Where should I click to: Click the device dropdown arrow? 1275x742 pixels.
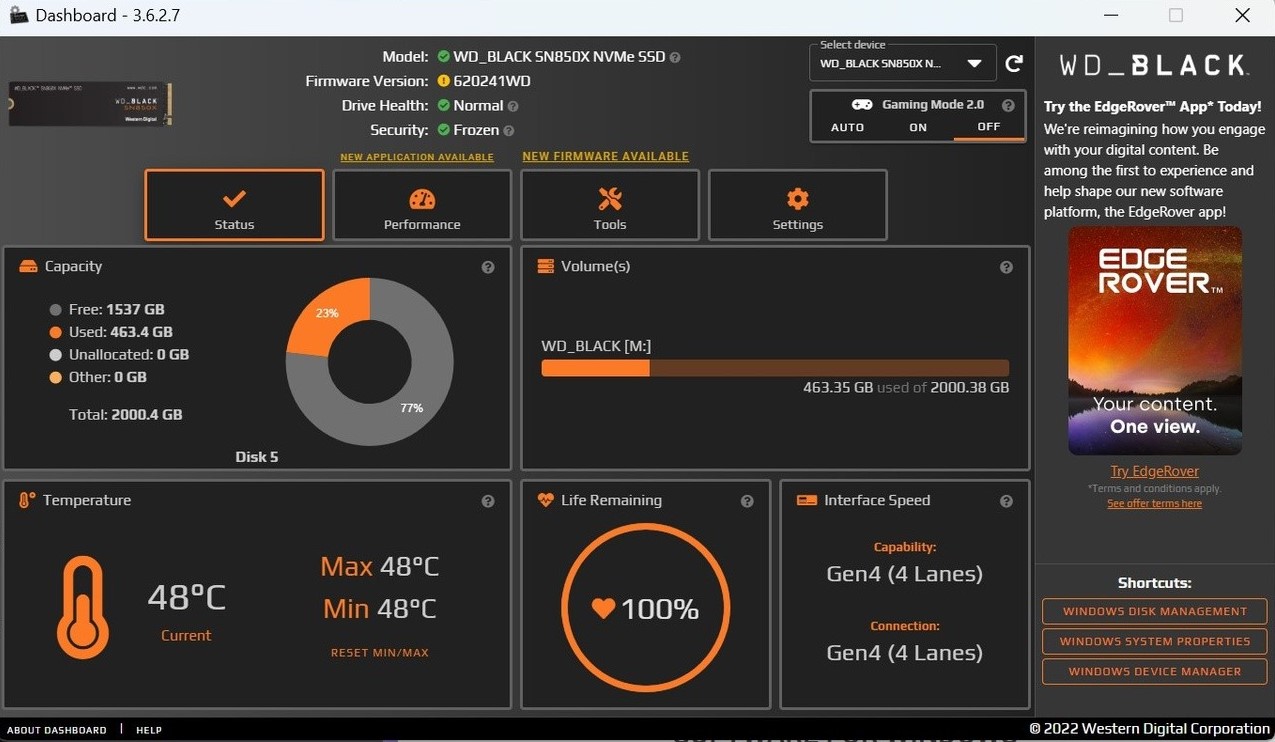(x=974, y=62)
